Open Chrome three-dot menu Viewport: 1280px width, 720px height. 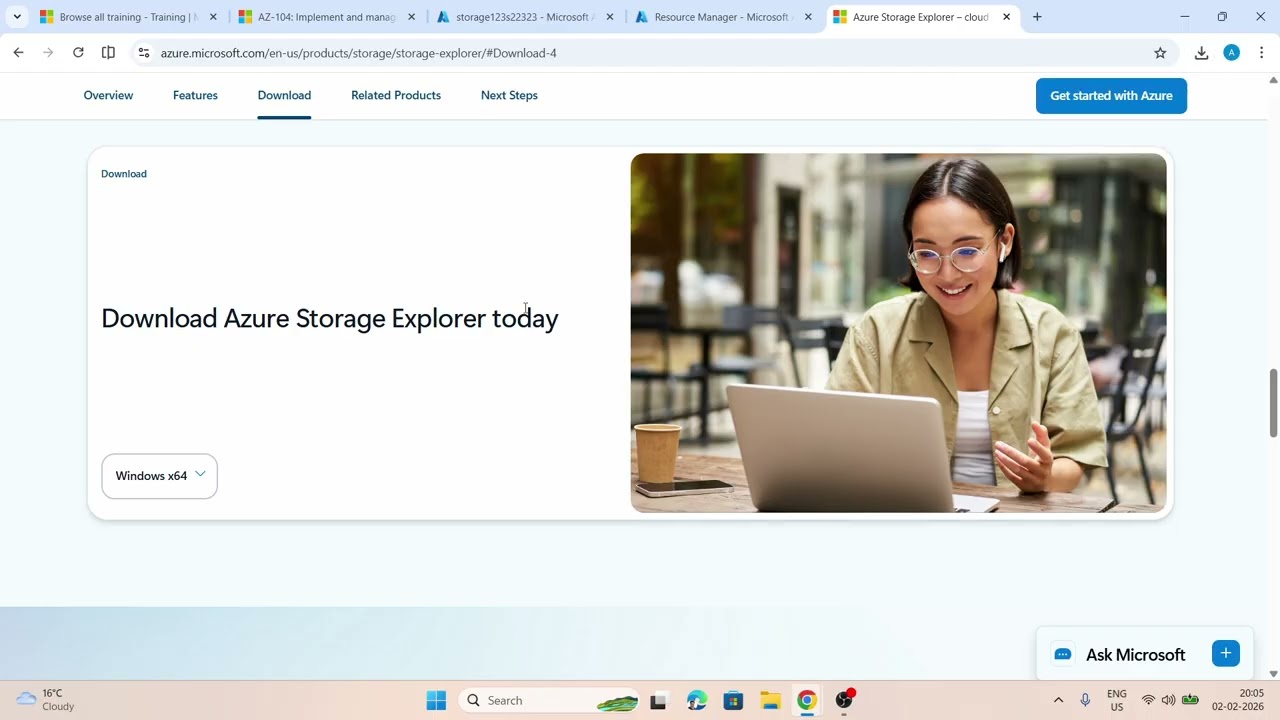1261,53
